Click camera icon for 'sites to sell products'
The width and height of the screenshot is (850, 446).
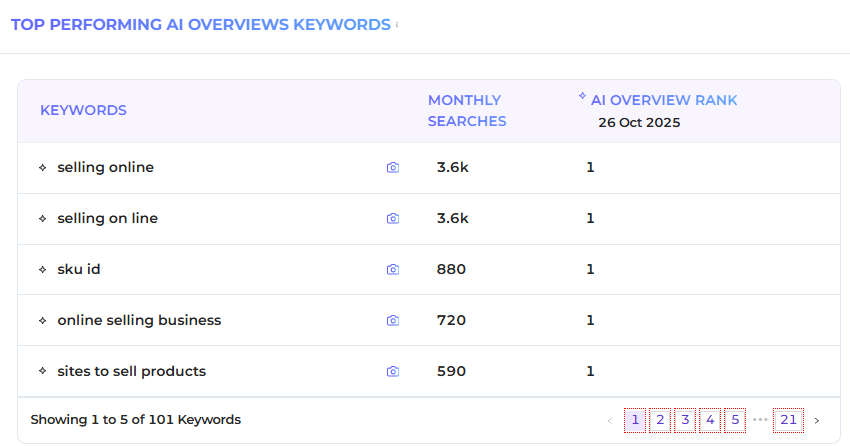(x=393, y=372)
